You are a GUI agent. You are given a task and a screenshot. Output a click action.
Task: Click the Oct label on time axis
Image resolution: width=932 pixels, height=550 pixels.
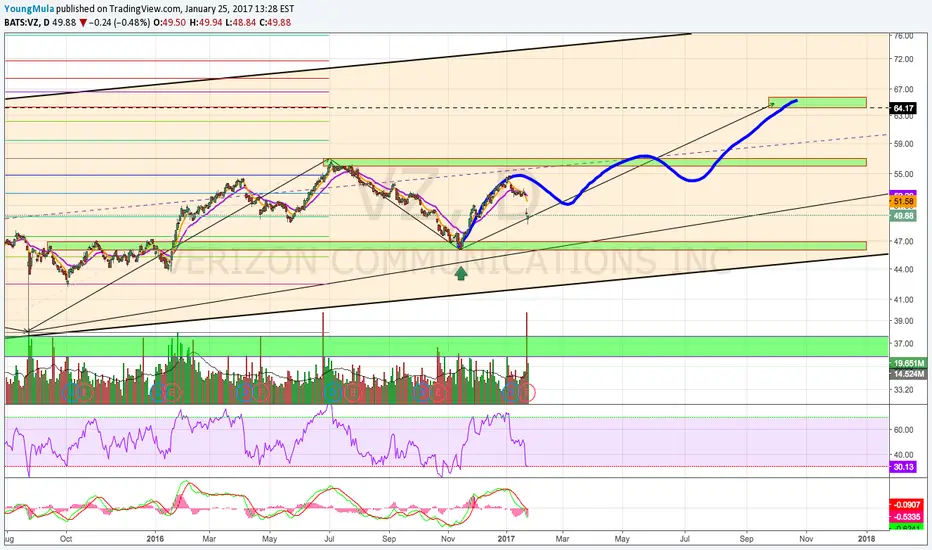point(66,539)
